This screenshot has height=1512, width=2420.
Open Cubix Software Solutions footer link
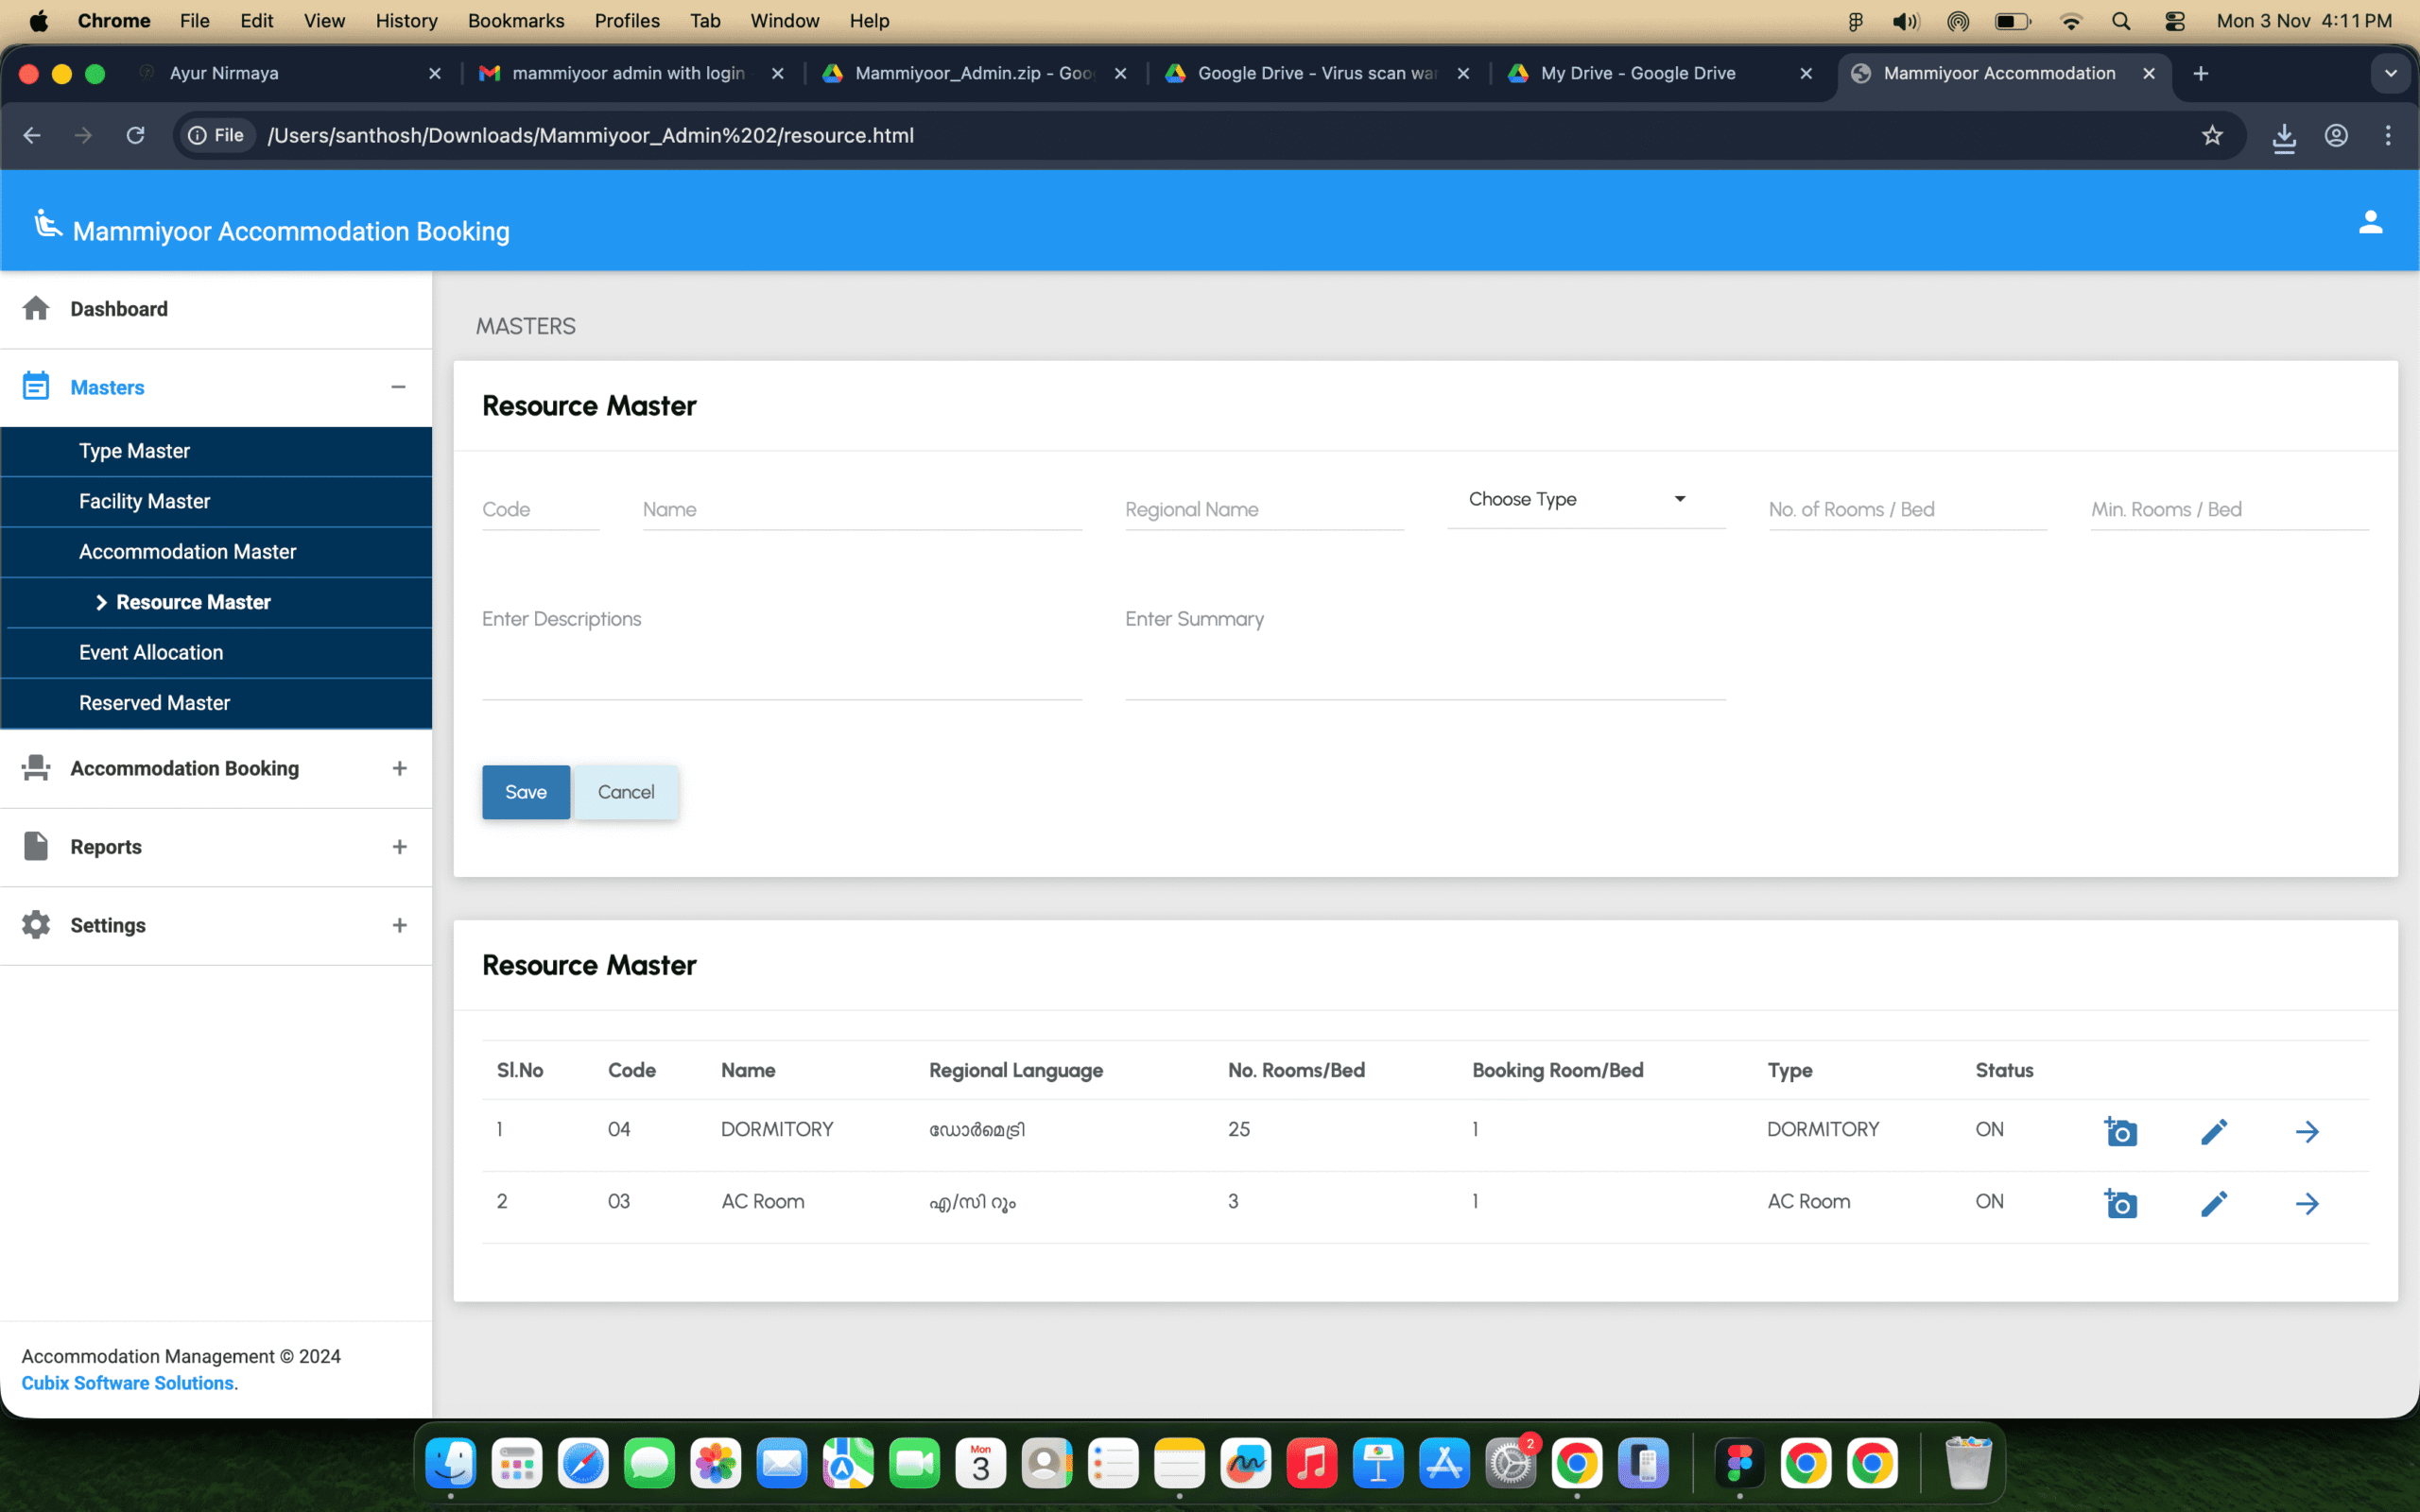pyautogui.click(x=128, y=1383)
